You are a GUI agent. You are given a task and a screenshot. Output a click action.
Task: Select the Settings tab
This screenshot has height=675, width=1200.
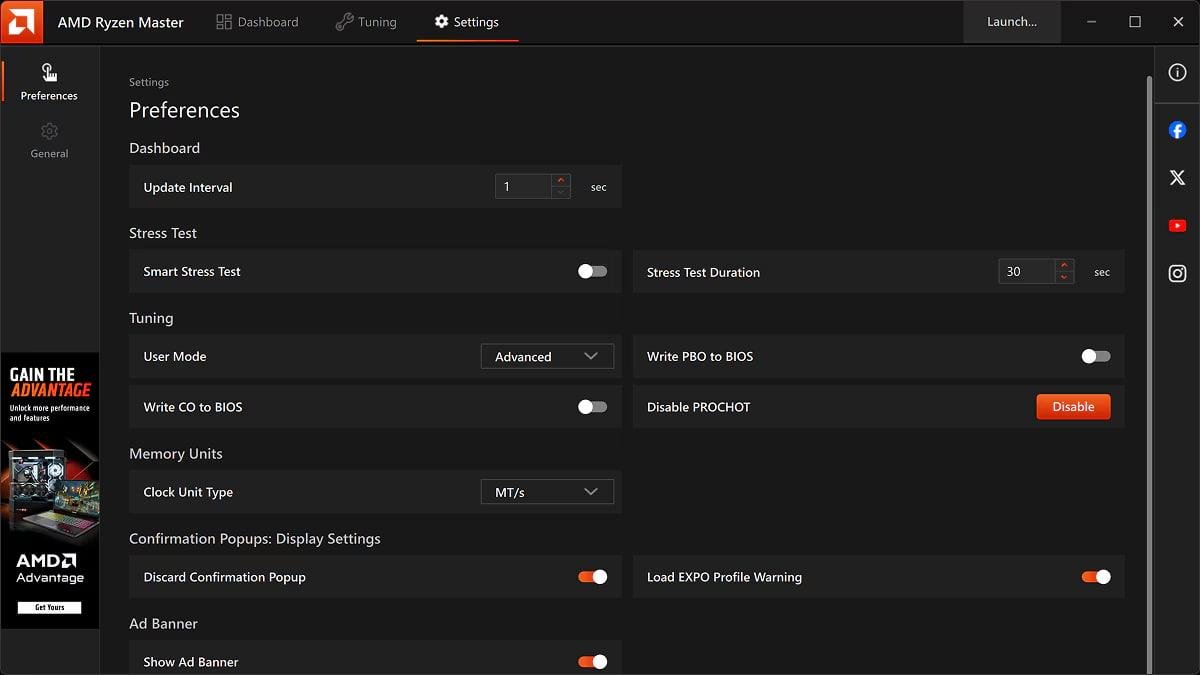pos(467,22)
